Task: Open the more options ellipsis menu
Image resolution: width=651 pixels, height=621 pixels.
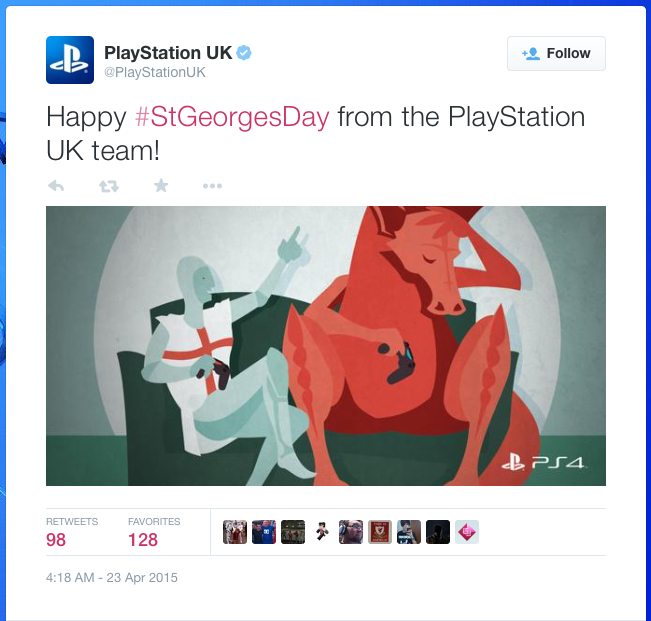Action: tap(212, 186)
